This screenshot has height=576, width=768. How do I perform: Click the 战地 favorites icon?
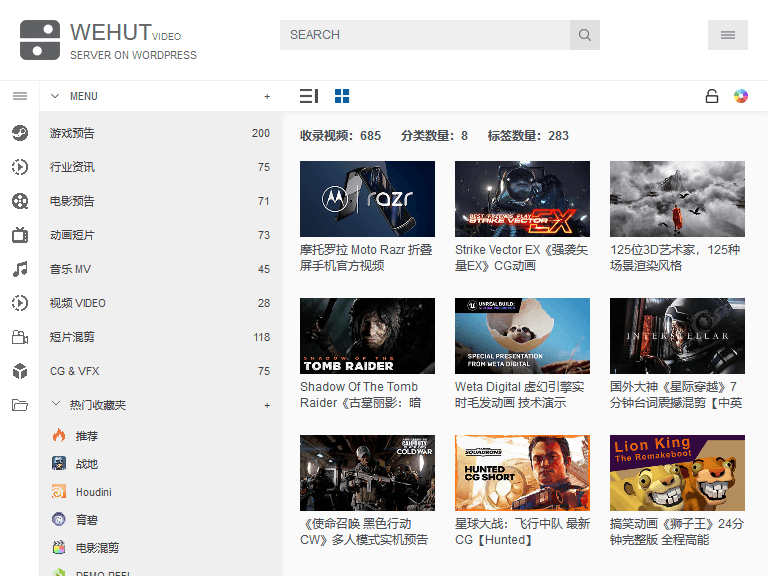tap(59, 463)
